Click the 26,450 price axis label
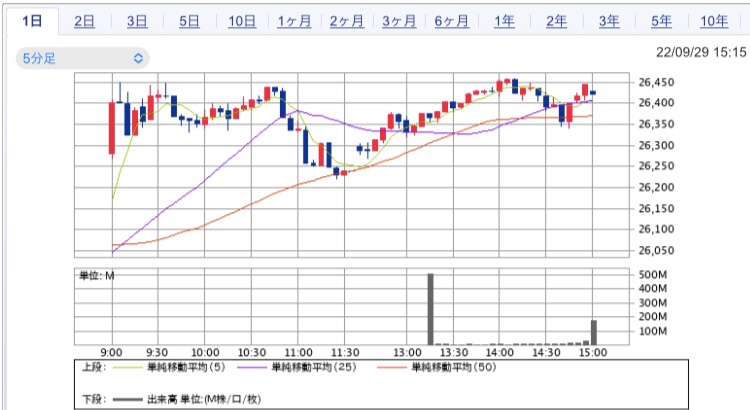The height and width of the screenshot is (410, 750). pos(656,82)
